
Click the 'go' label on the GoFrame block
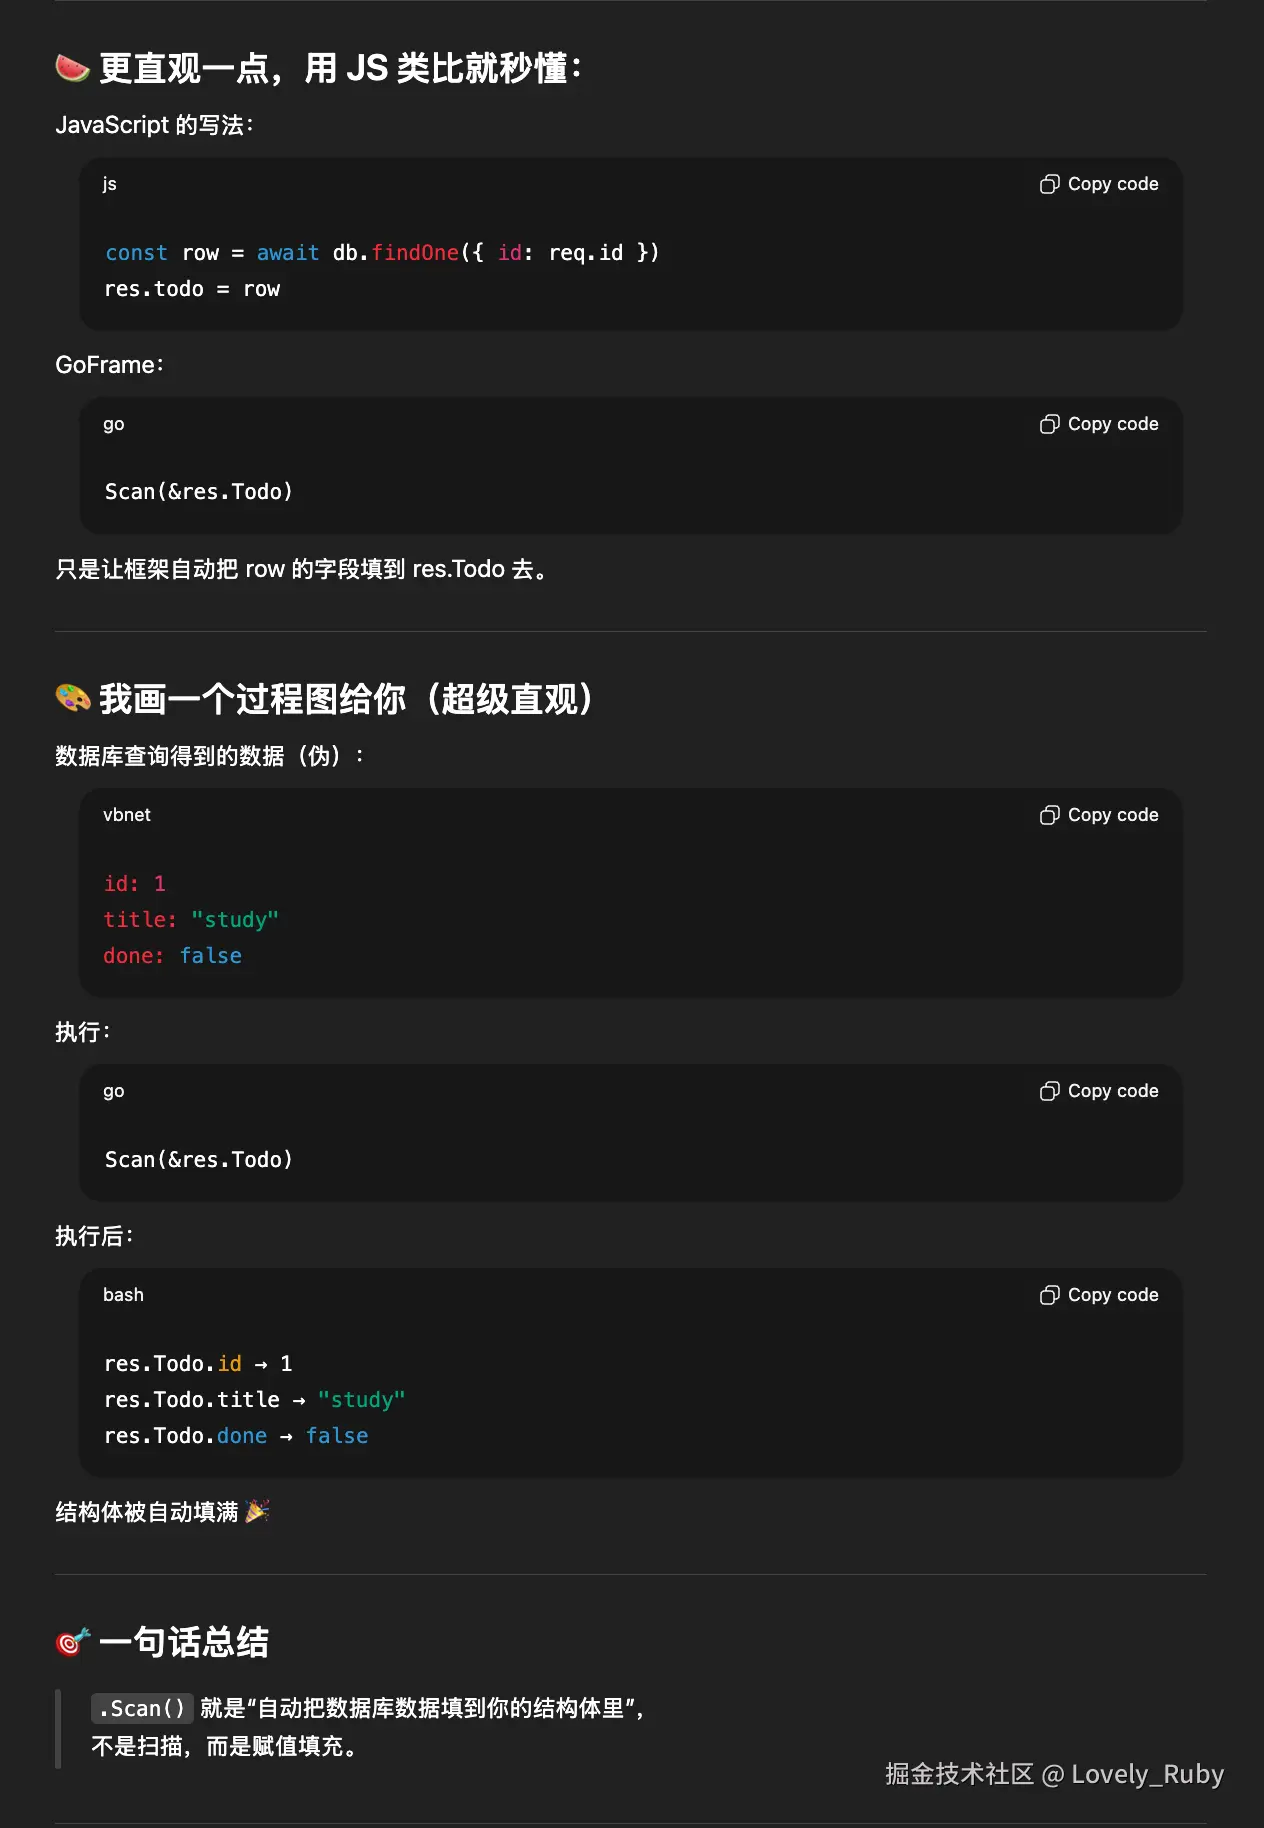coord(113,424)
